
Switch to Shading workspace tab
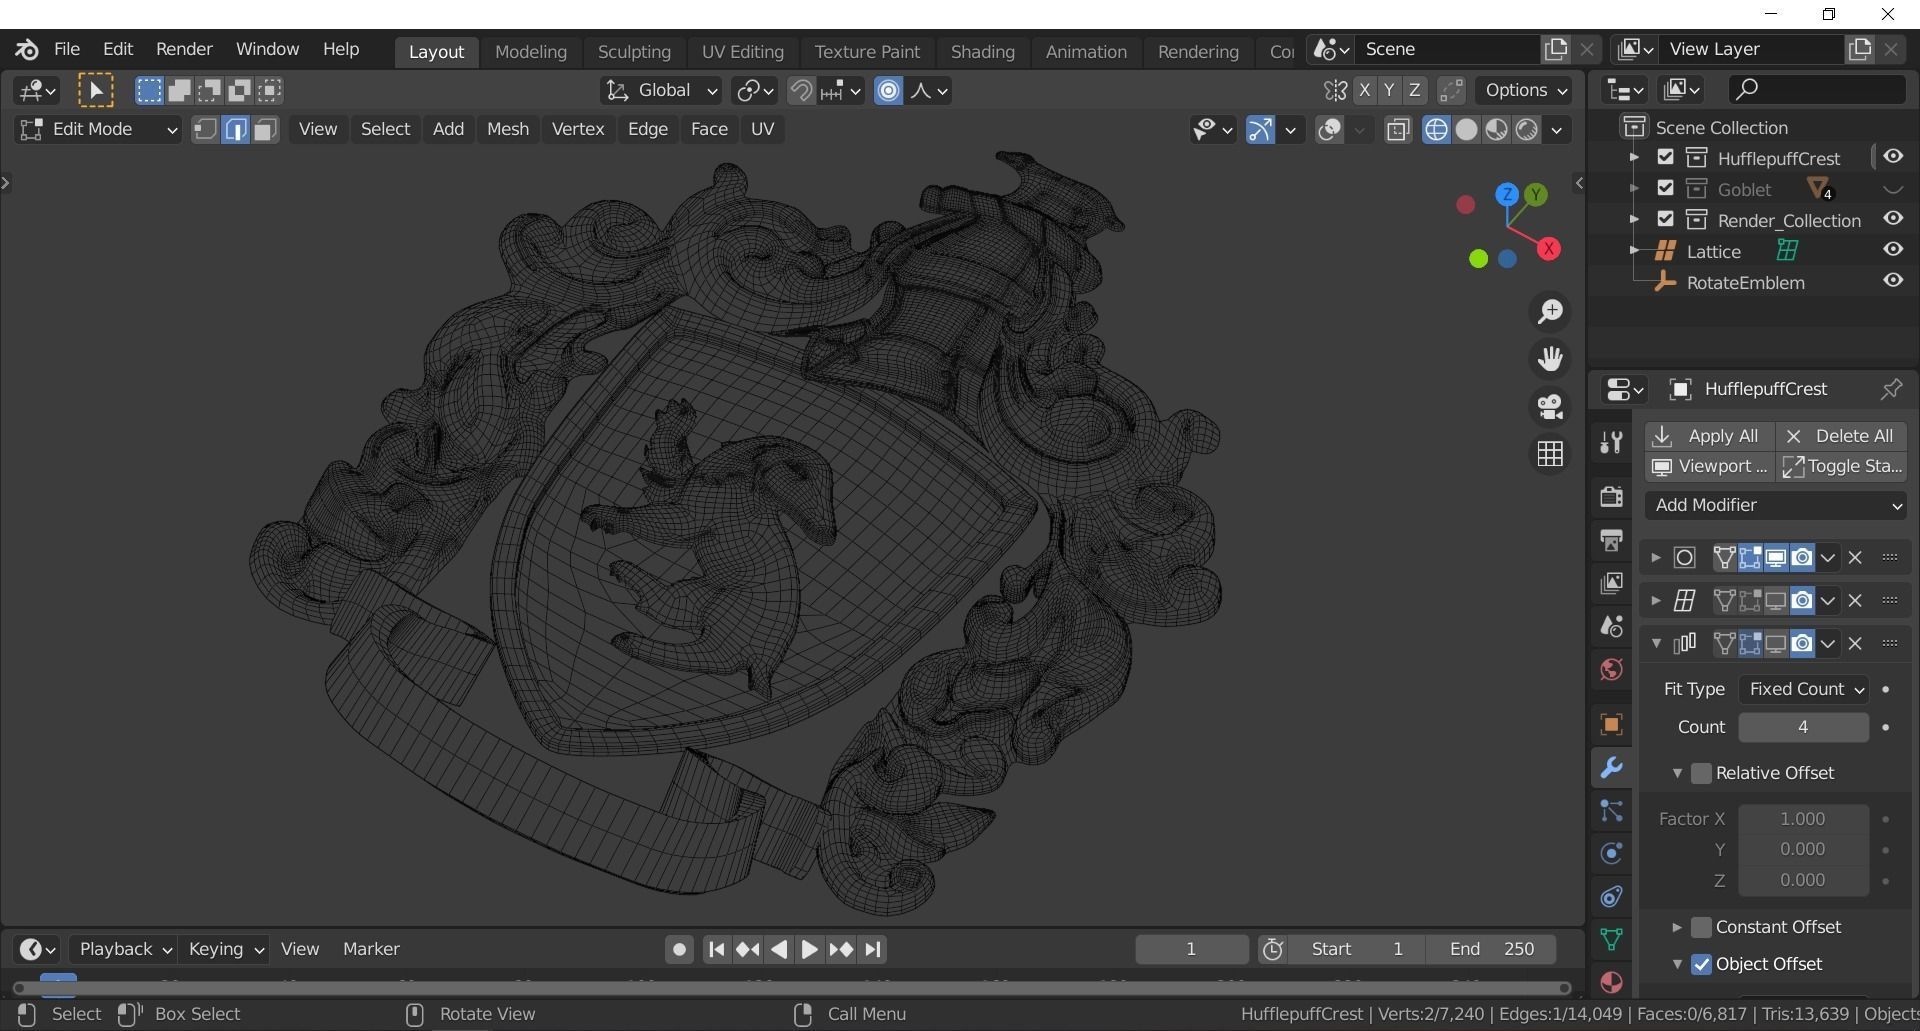tap(982, 52)
